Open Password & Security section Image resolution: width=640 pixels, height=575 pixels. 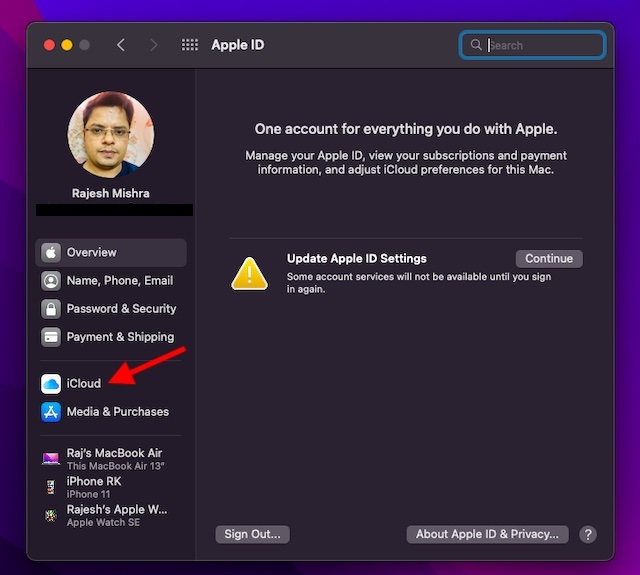(x=111, y=309)
